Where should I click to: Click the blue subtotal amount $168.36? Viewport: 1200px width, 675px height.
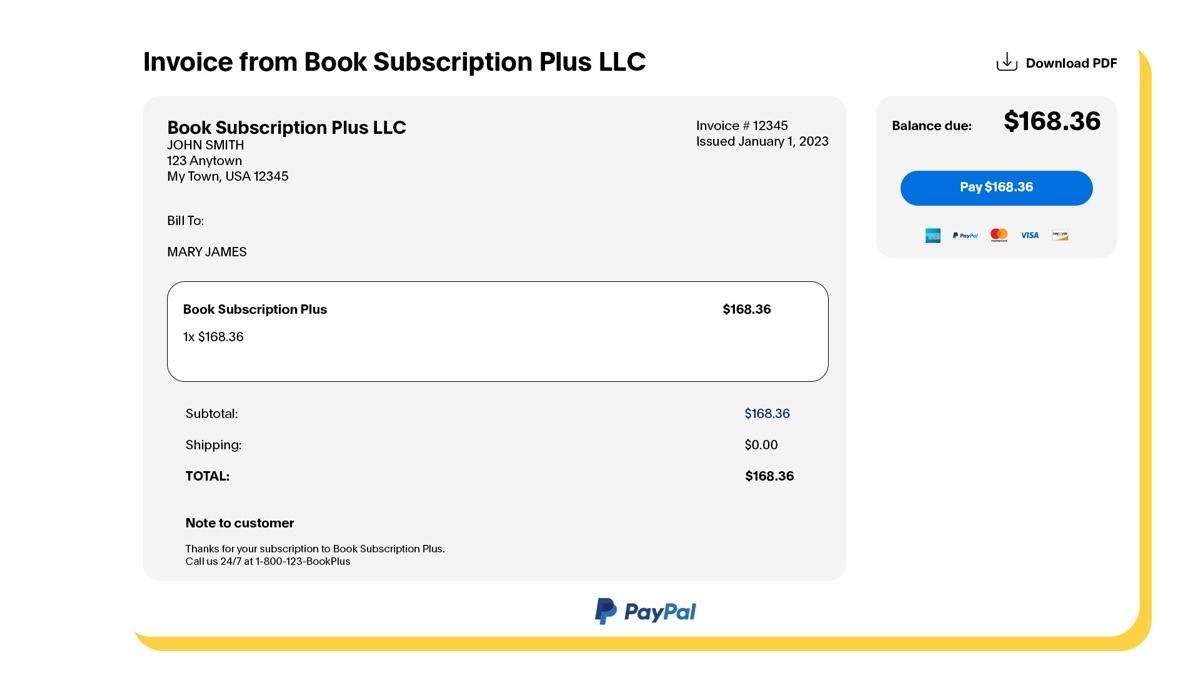tap(767, 414)
